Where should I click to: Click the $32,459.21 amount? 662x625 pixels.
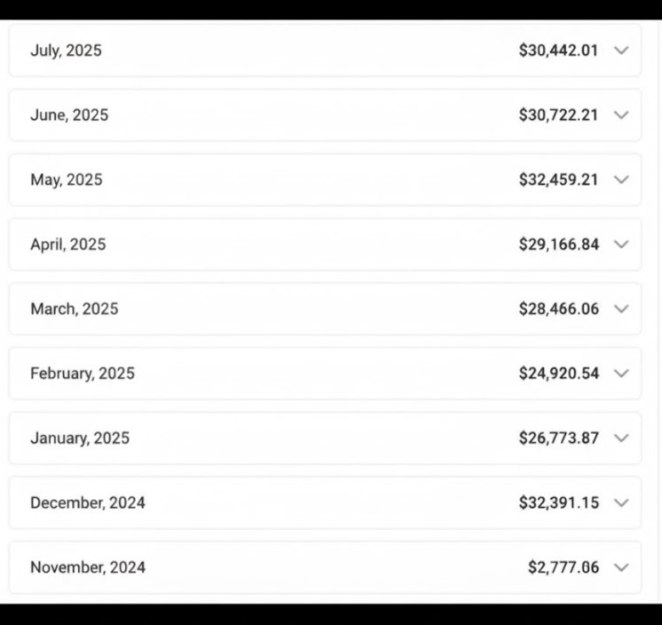[x=558, y=180]
